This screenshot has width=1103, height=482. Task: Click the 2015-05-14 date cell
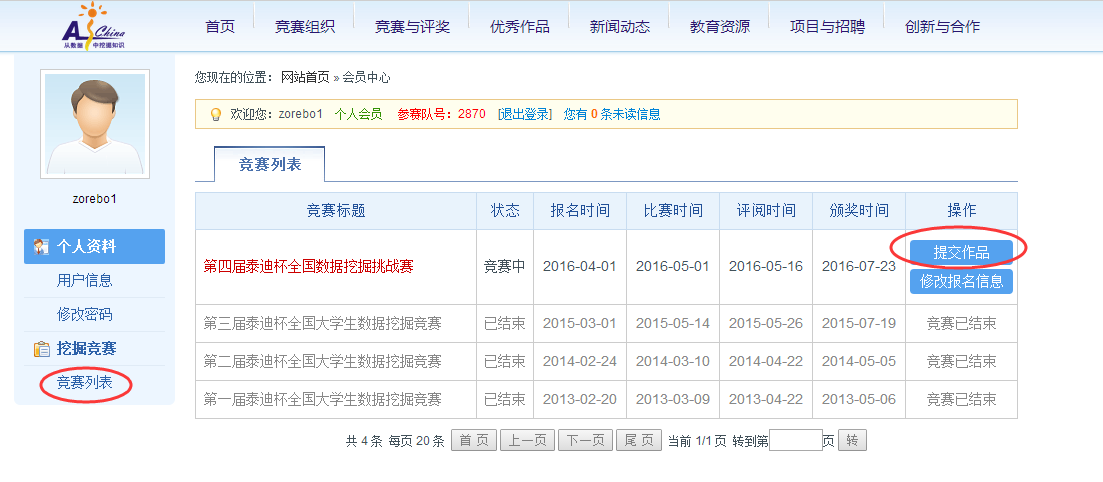coord(673,324)
